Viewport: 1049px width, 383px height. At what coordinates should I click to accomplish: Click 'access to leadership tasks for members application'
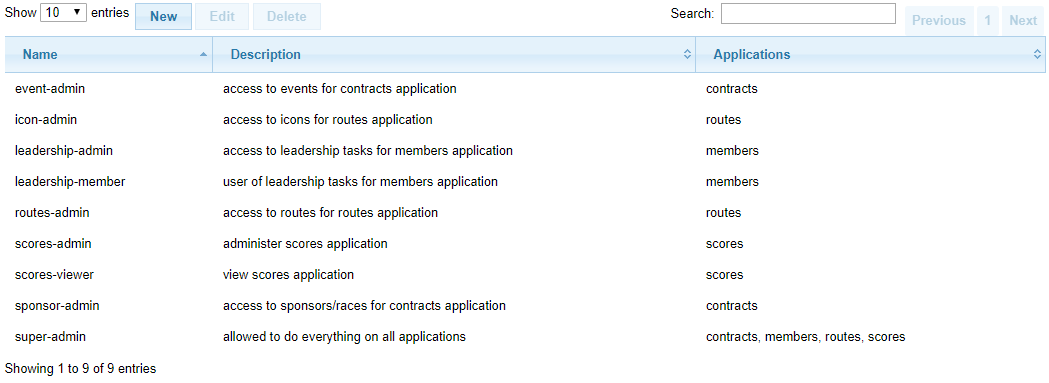[368, 151]
